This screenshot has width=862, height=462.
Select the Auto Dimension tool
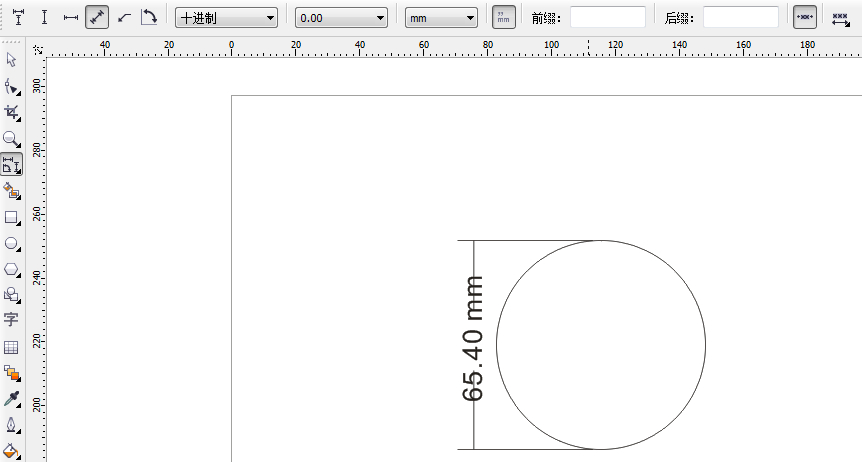tap(18, 18)
